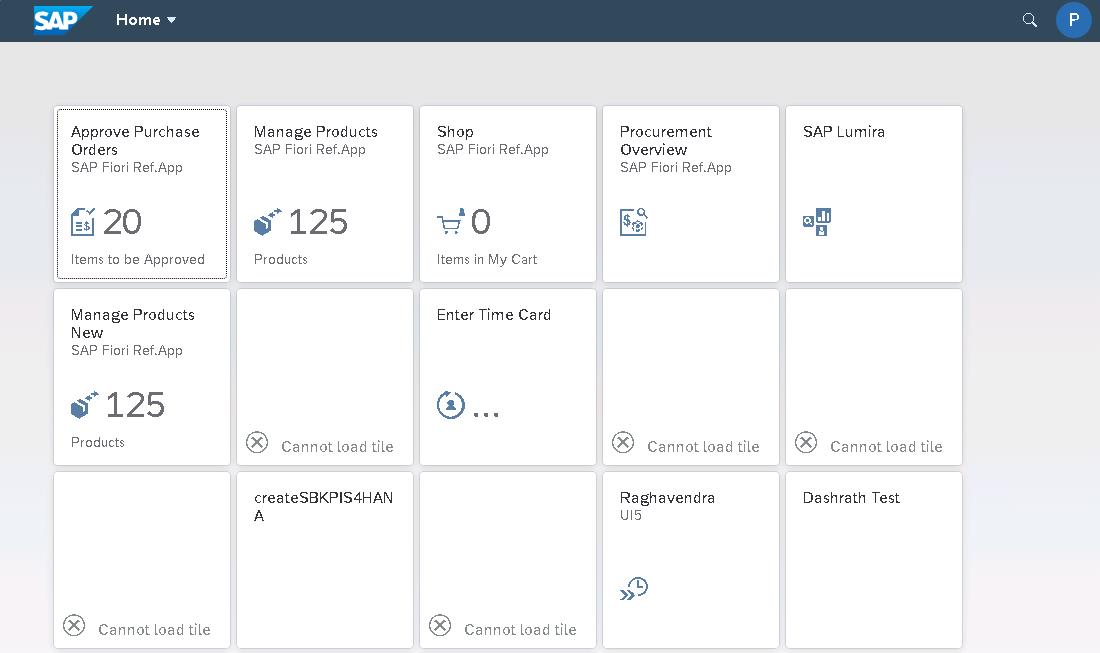Select the Raghavendra tile's clock arrow icon
1100x653 pixels.
pos(633,589)
